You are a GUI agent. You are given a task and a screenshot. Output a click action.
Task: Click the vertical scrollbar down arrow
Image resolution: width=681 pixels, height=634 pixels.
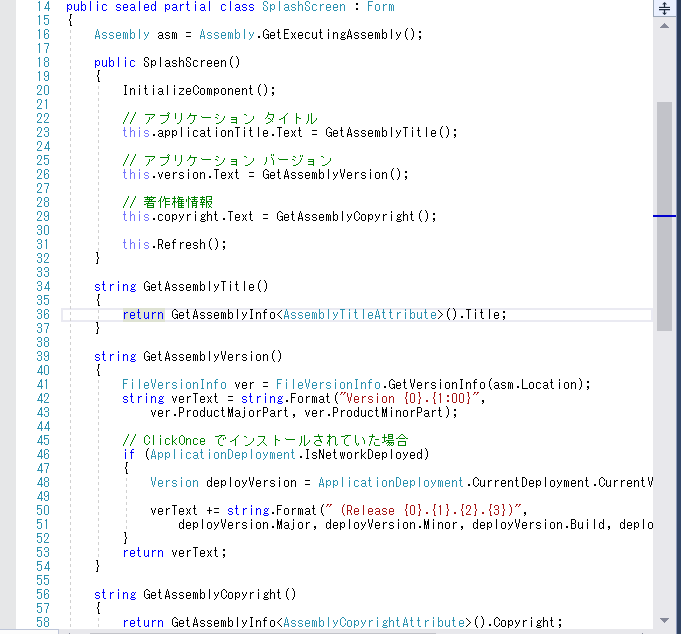coord(664,621)
